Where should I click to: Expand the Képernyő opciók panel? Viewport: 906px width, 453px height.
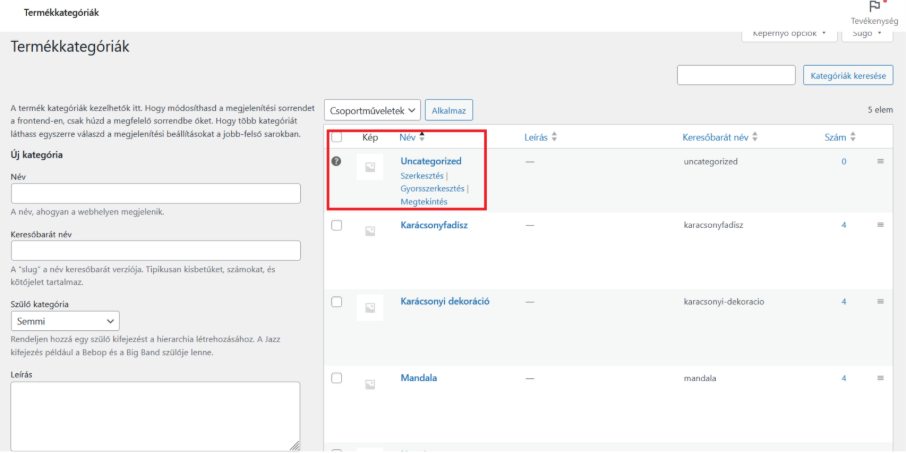click(x=788, y=34)
